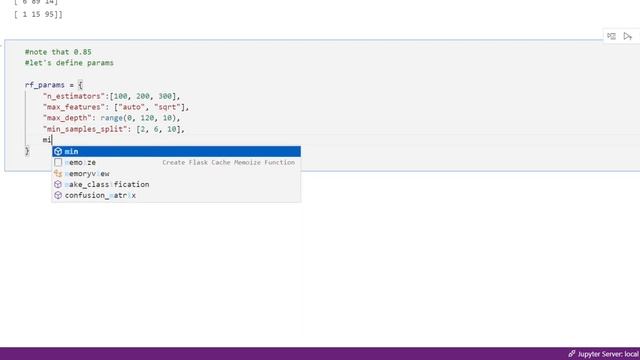
Task: Click the snippet square icon beside memoize
Action: [58, 162]
